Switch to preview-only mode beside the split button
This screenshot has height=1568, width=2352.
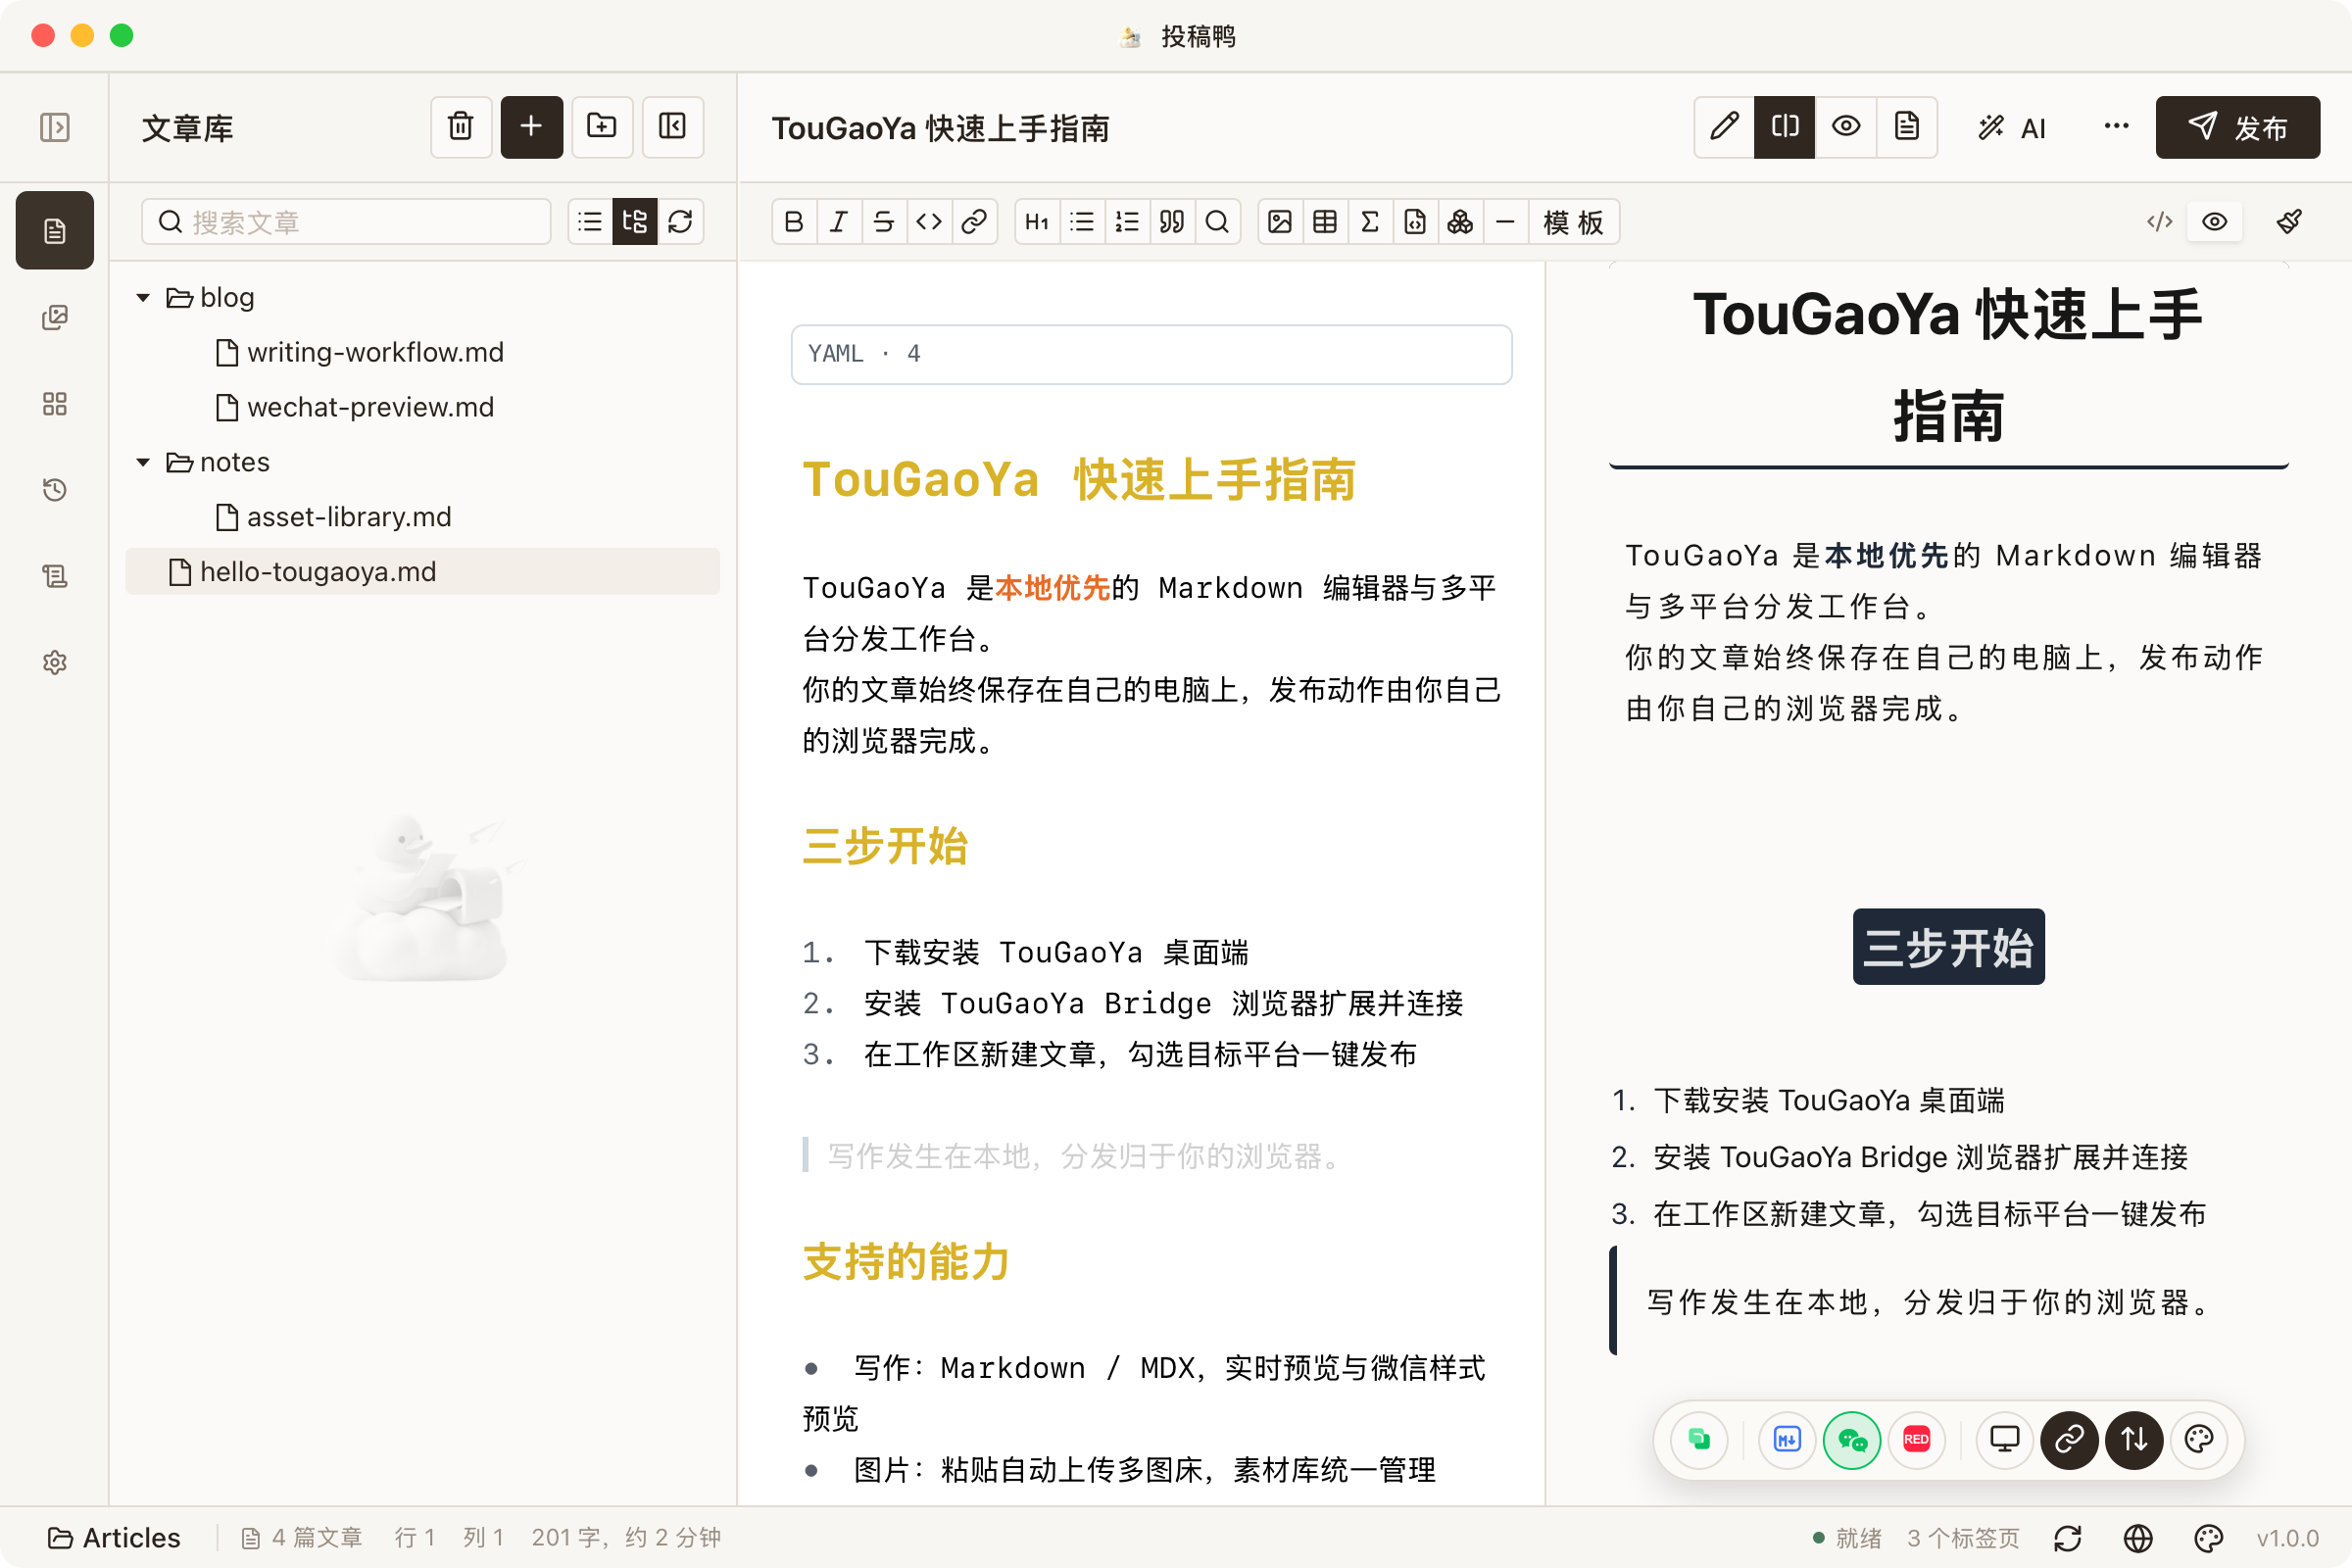(x=1846, y=127)
